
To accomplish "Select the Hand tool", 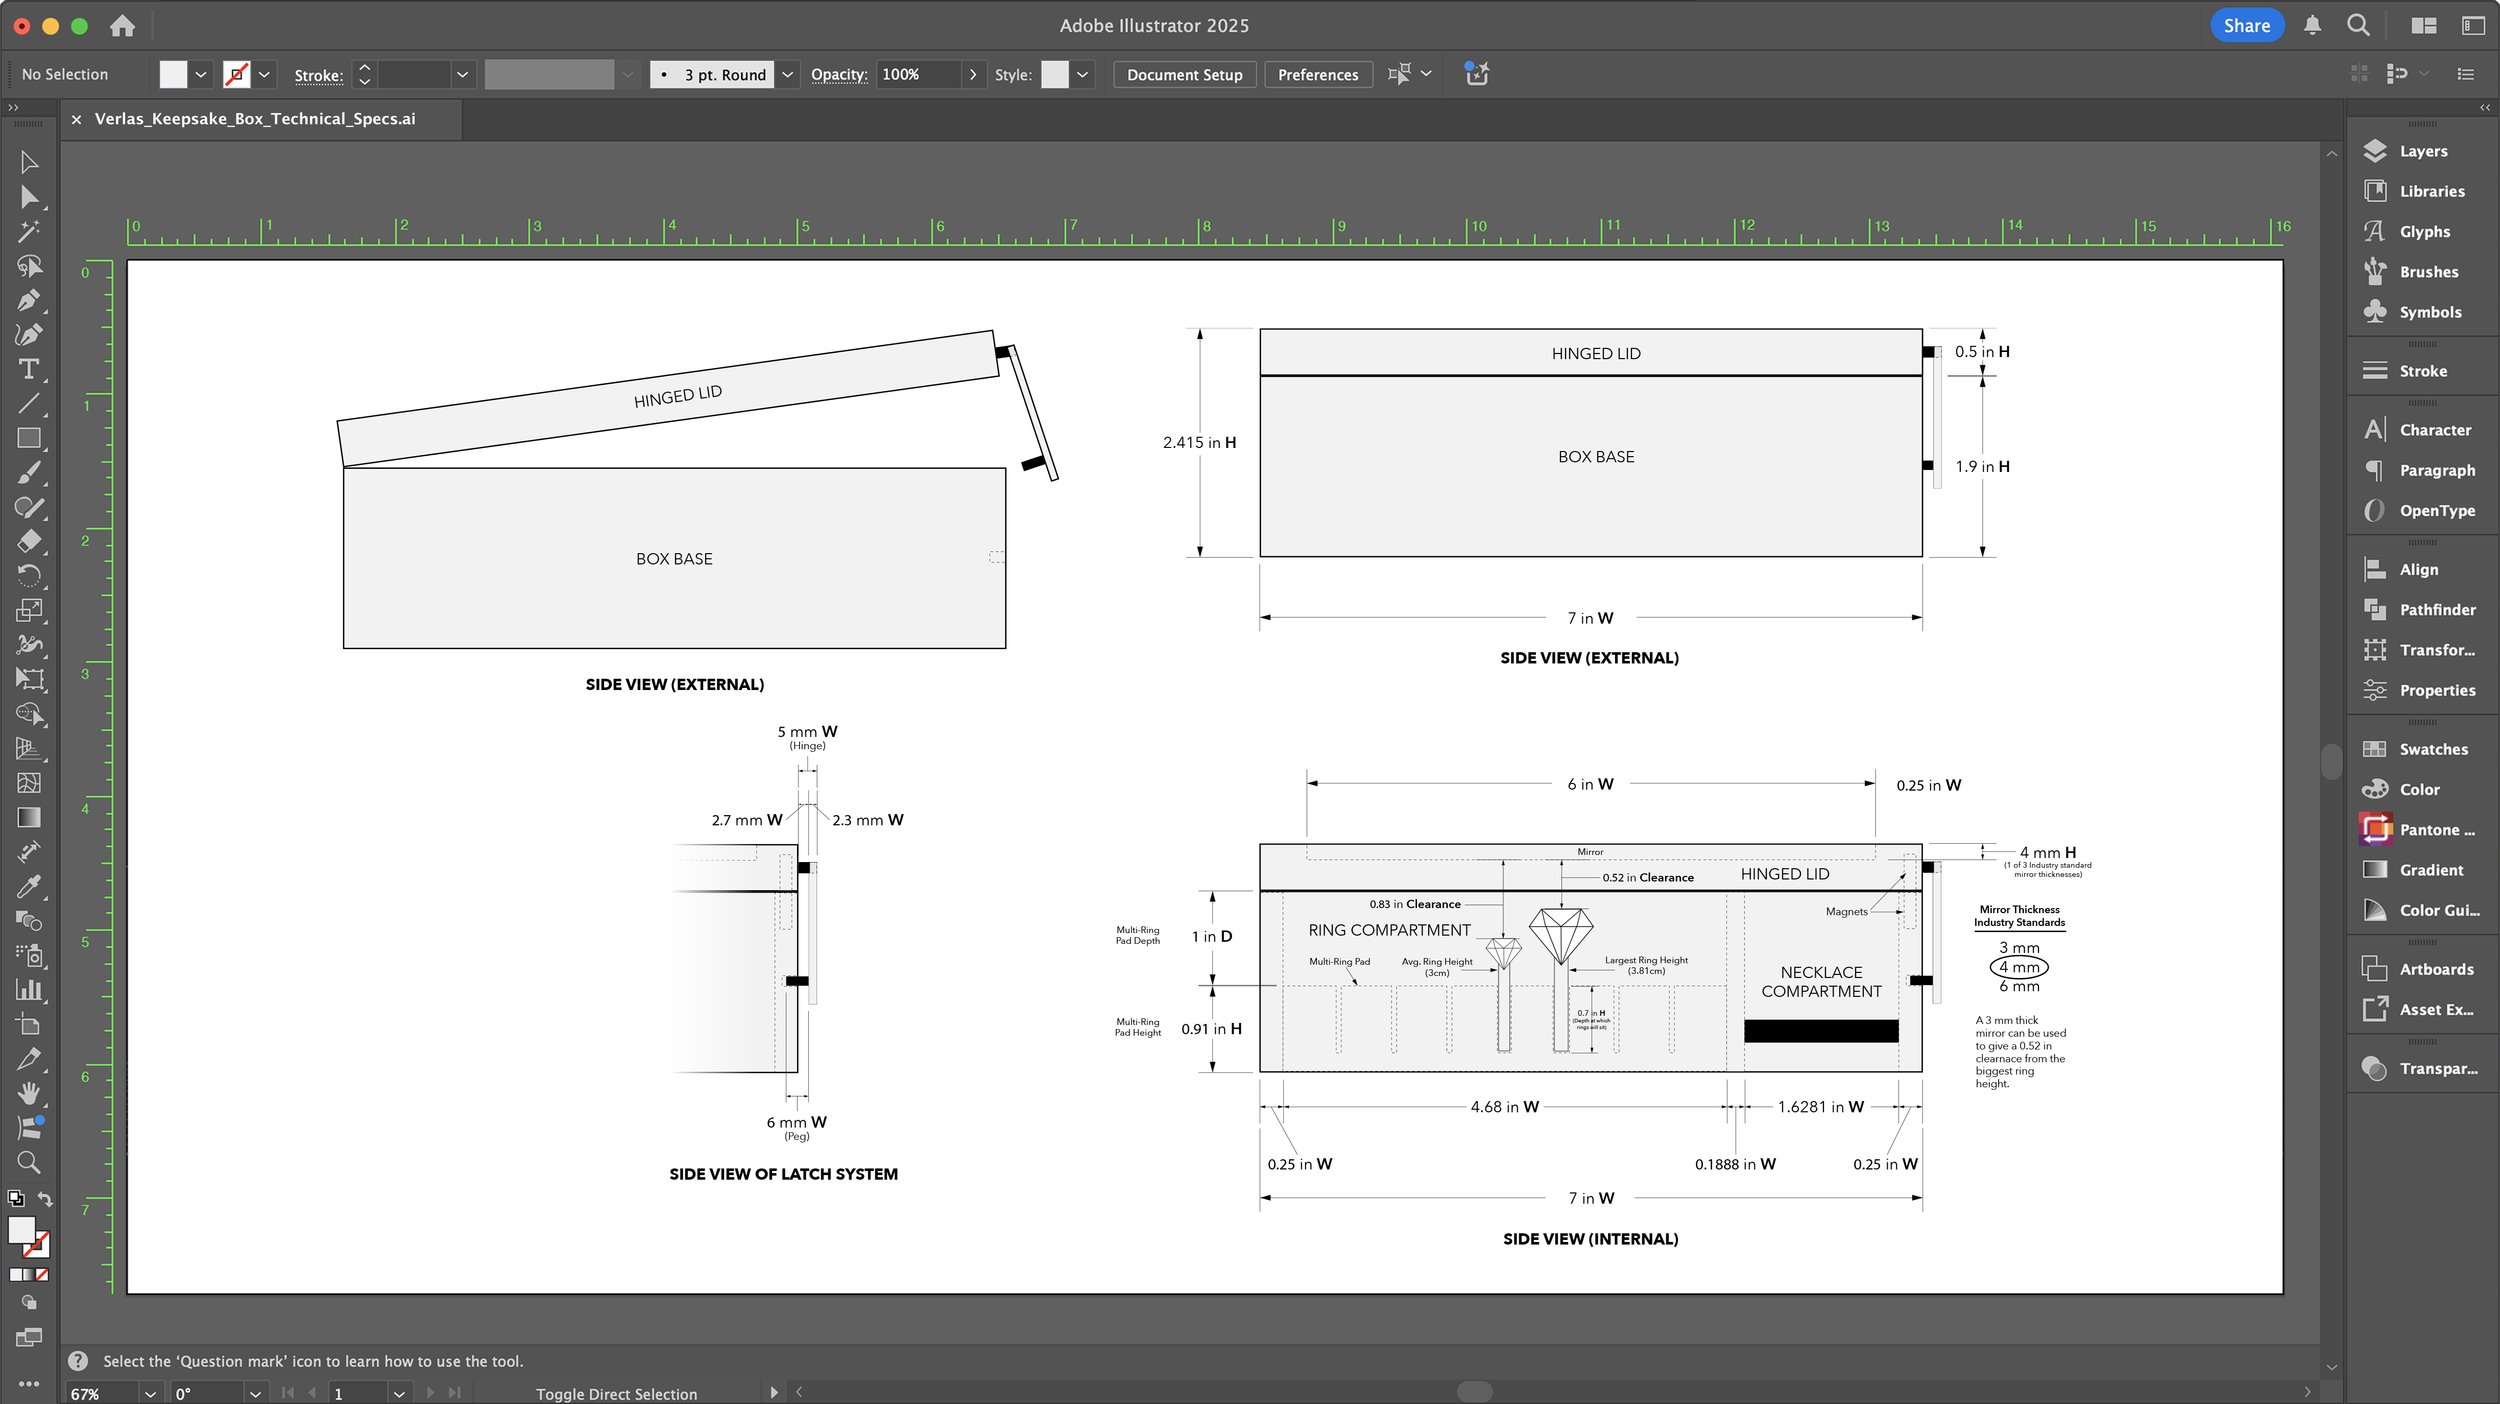I will click(29, 1093).
